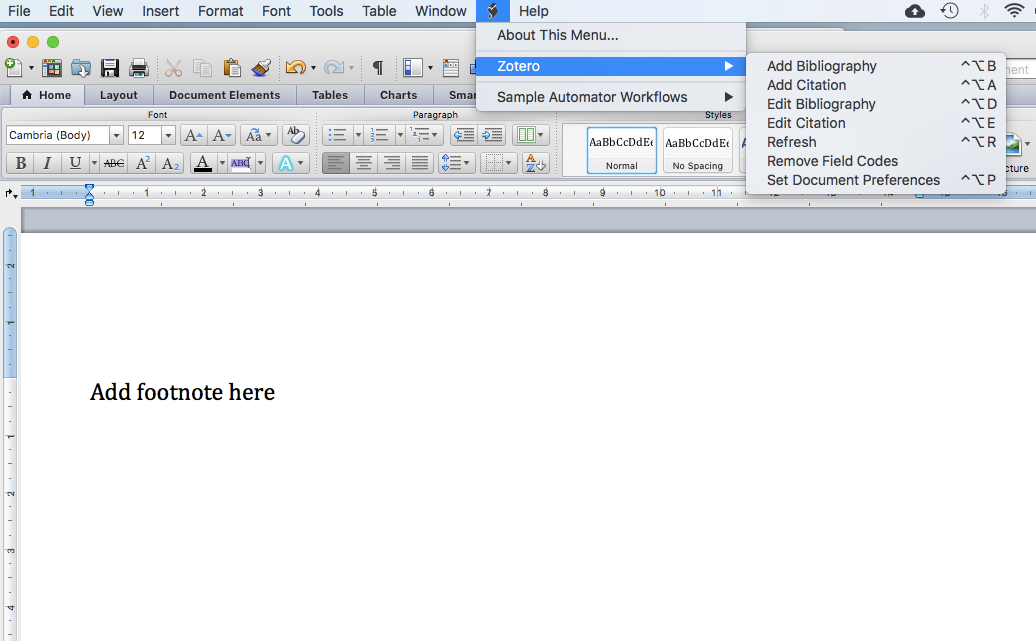Image resolution: width=1036 pixels, height=641 pixels.
Task: Apply font color swatch
Action: 203,163
